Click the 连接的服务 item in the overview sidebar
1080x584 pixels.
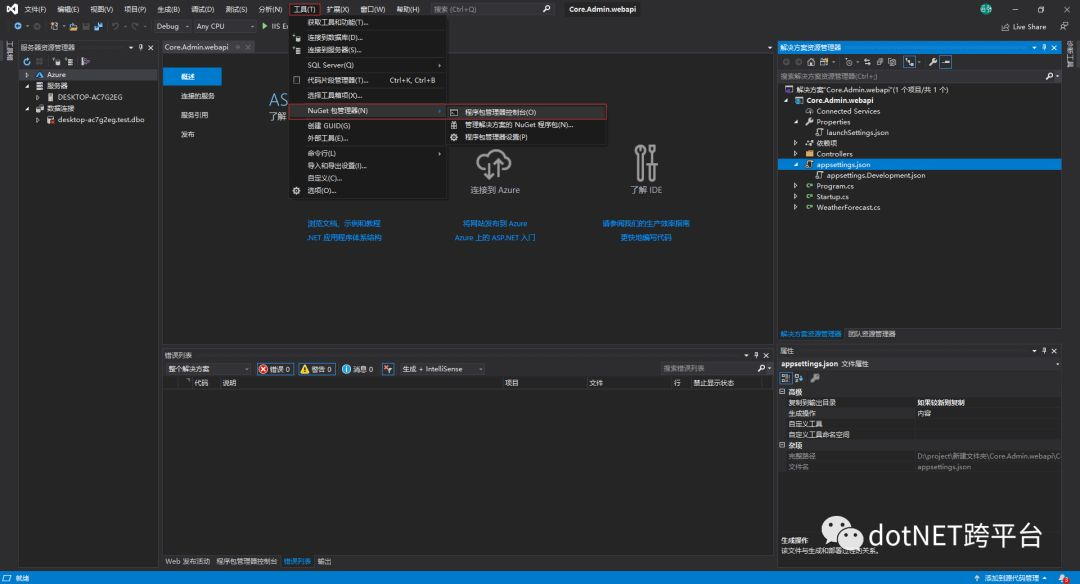click(x=198, y=96)
